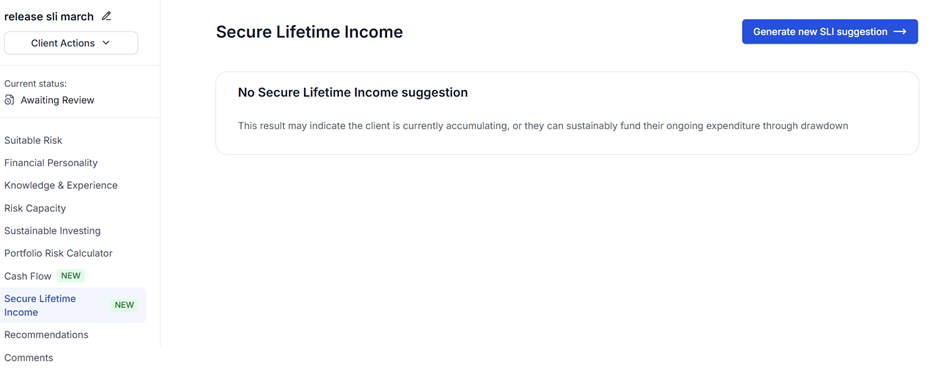940x371 pixels.
Task: View the Comments section
Action: [29, 358]
